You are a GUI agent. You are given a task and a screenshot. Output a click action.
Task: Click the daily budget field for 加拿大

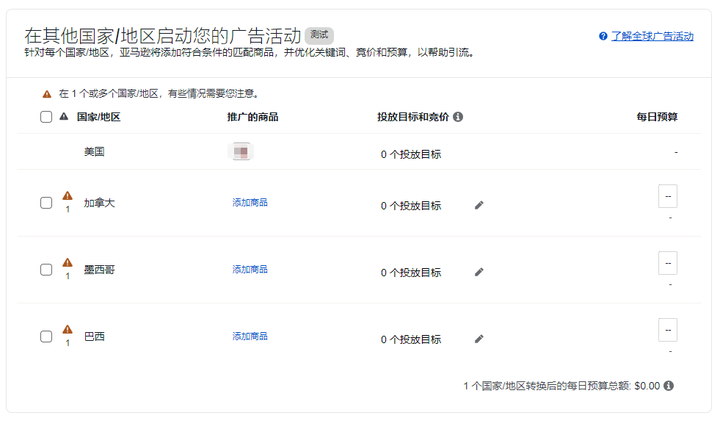pos(667,196)
